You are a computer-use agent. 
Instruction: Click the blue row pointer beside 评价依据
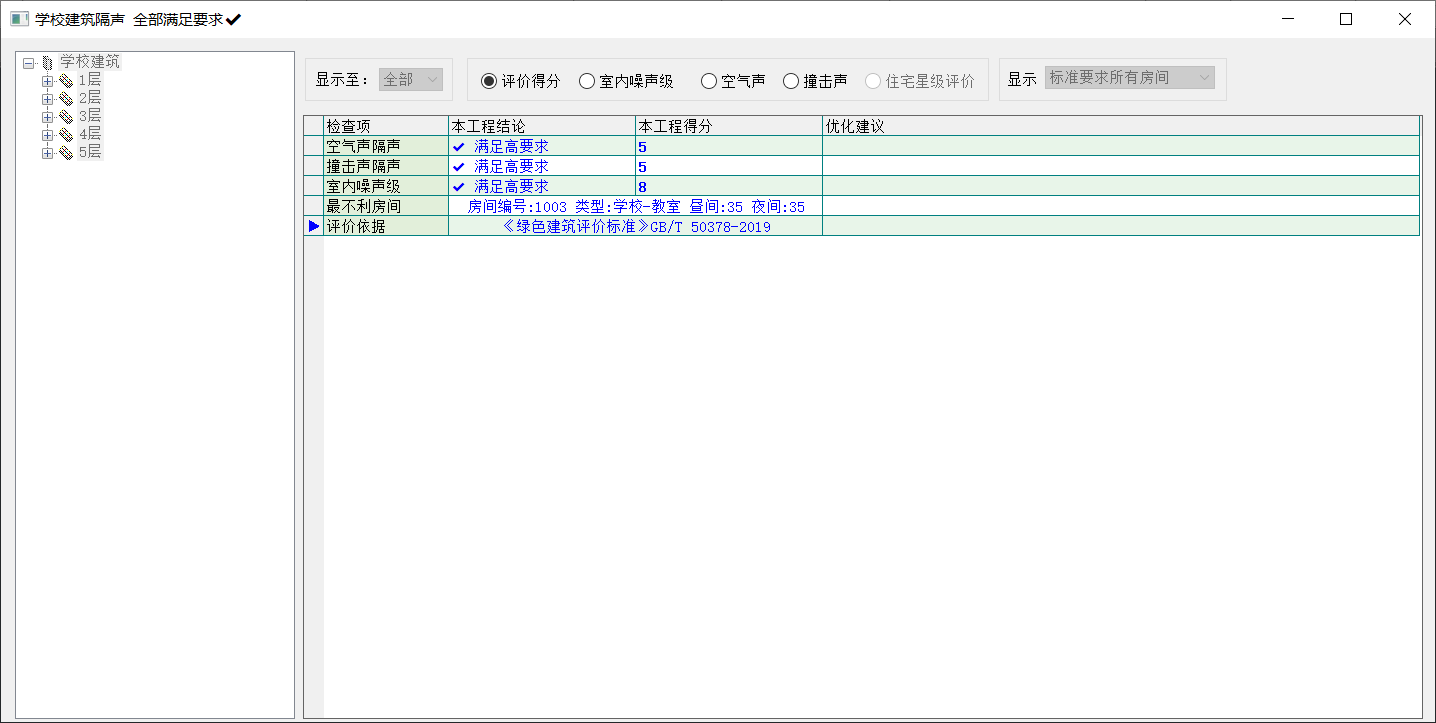pyautogui.click(x=314, y=226)
